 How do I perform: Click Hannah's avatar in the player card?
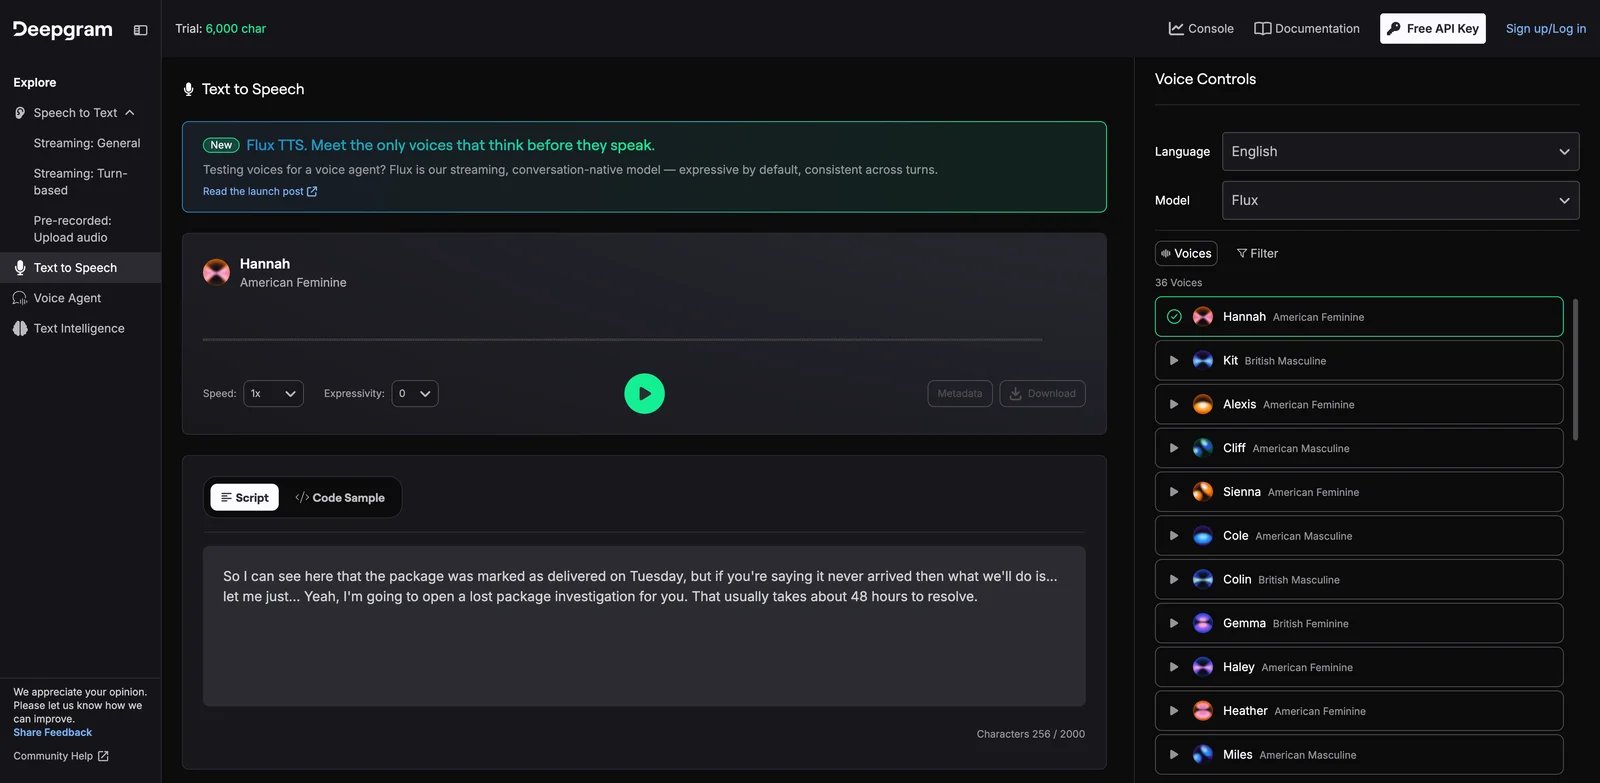click(216, 272)
